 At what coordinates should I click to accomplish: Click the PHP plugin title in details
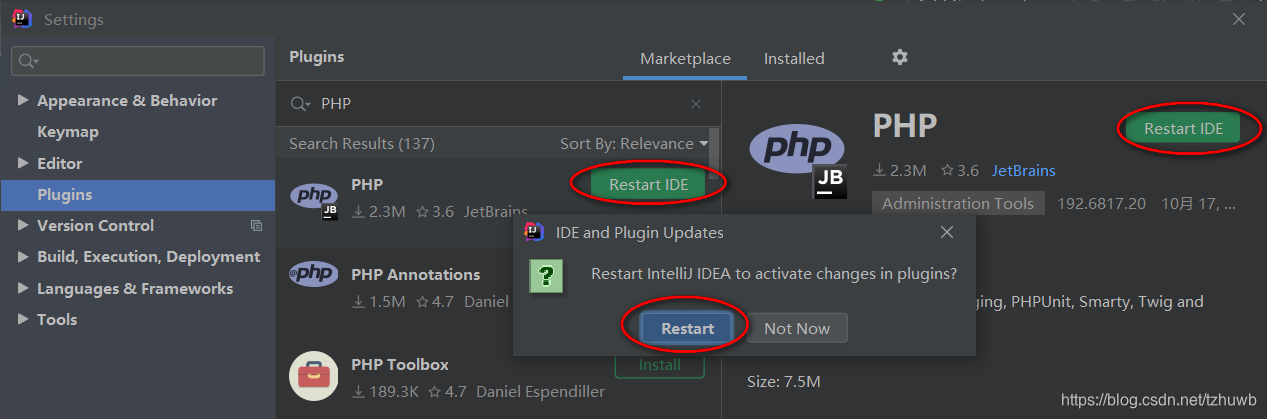tap(905, 126)
